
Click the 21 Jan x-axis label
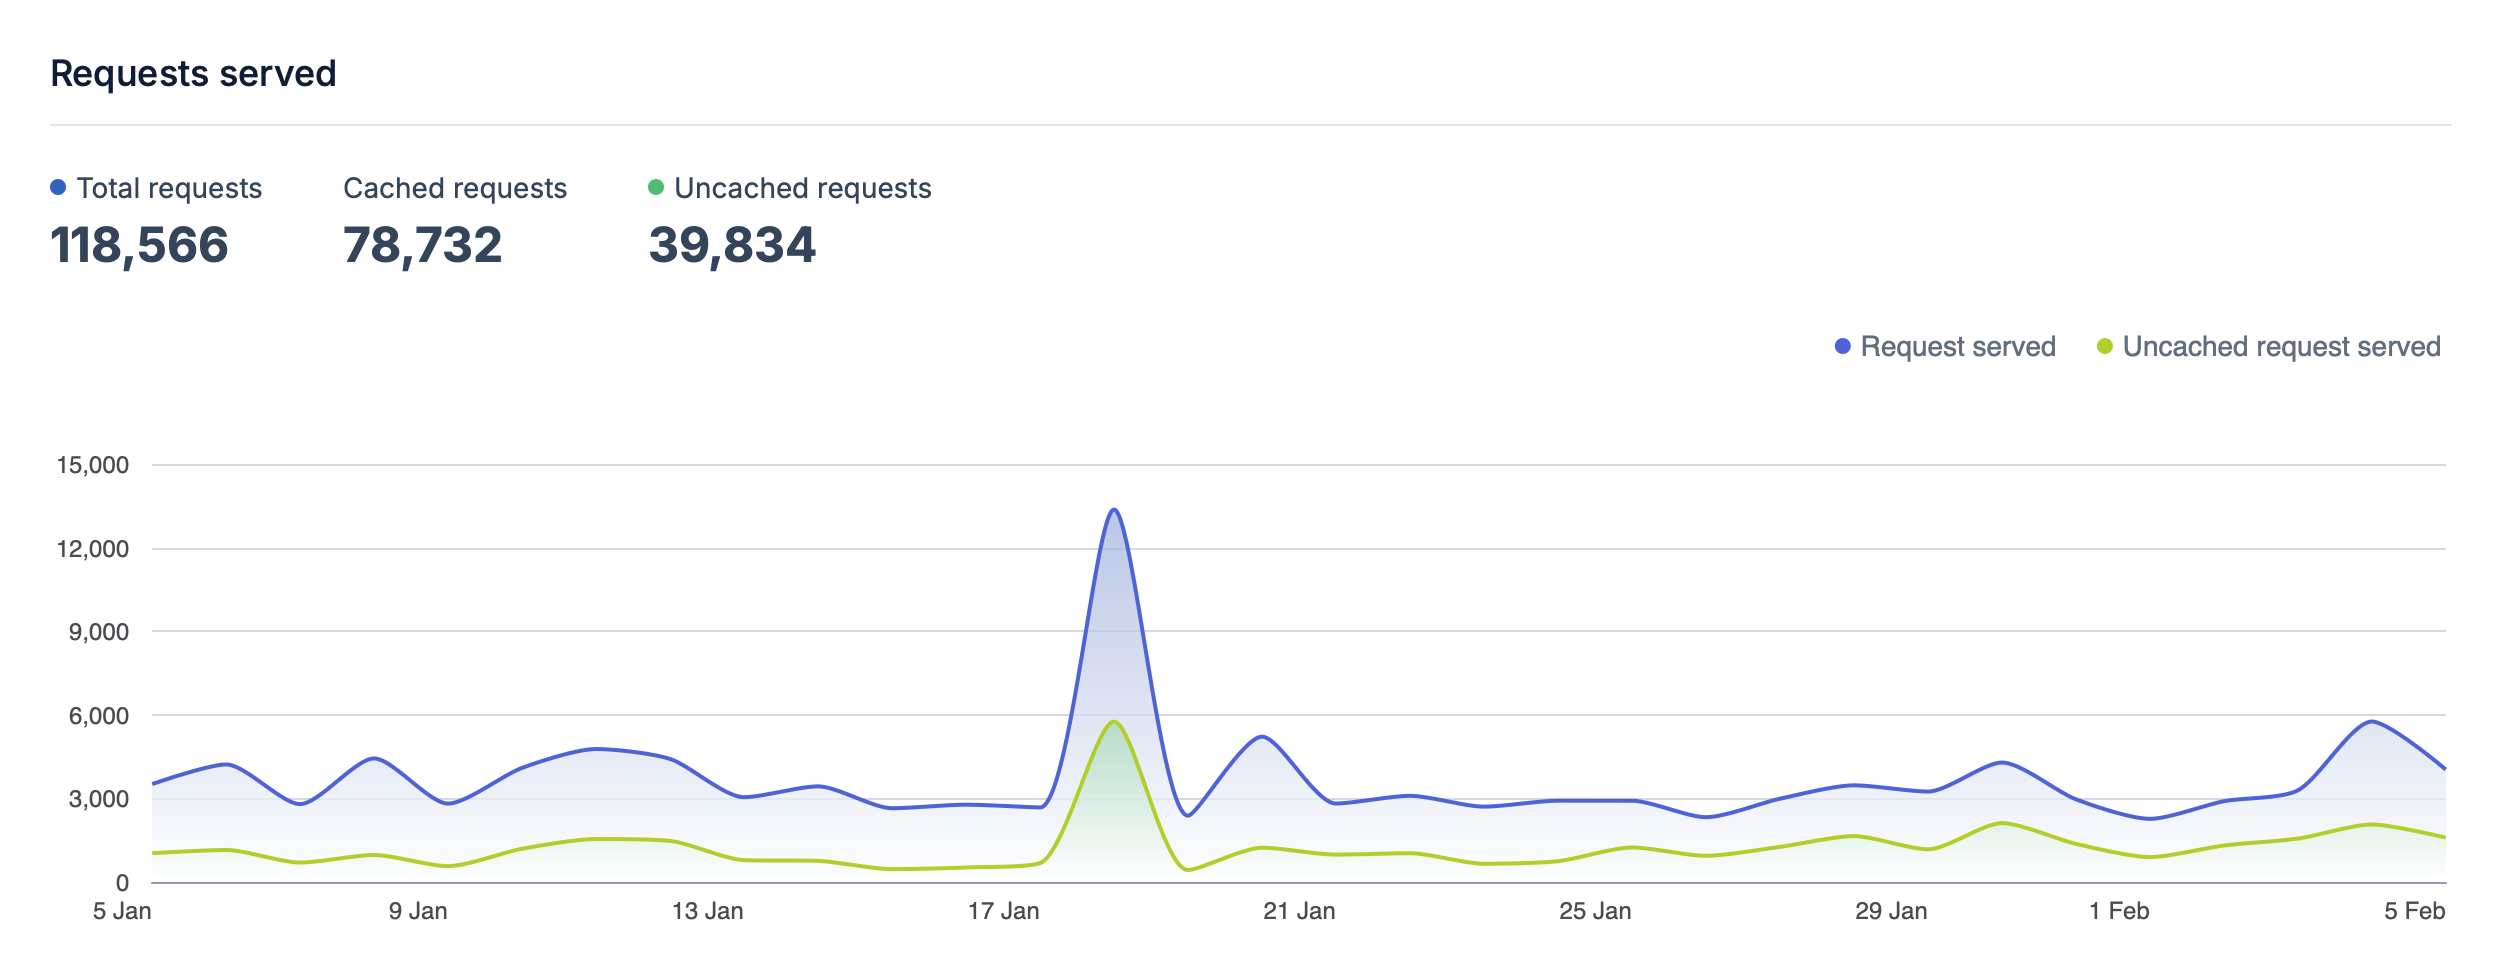(1299, 911)
